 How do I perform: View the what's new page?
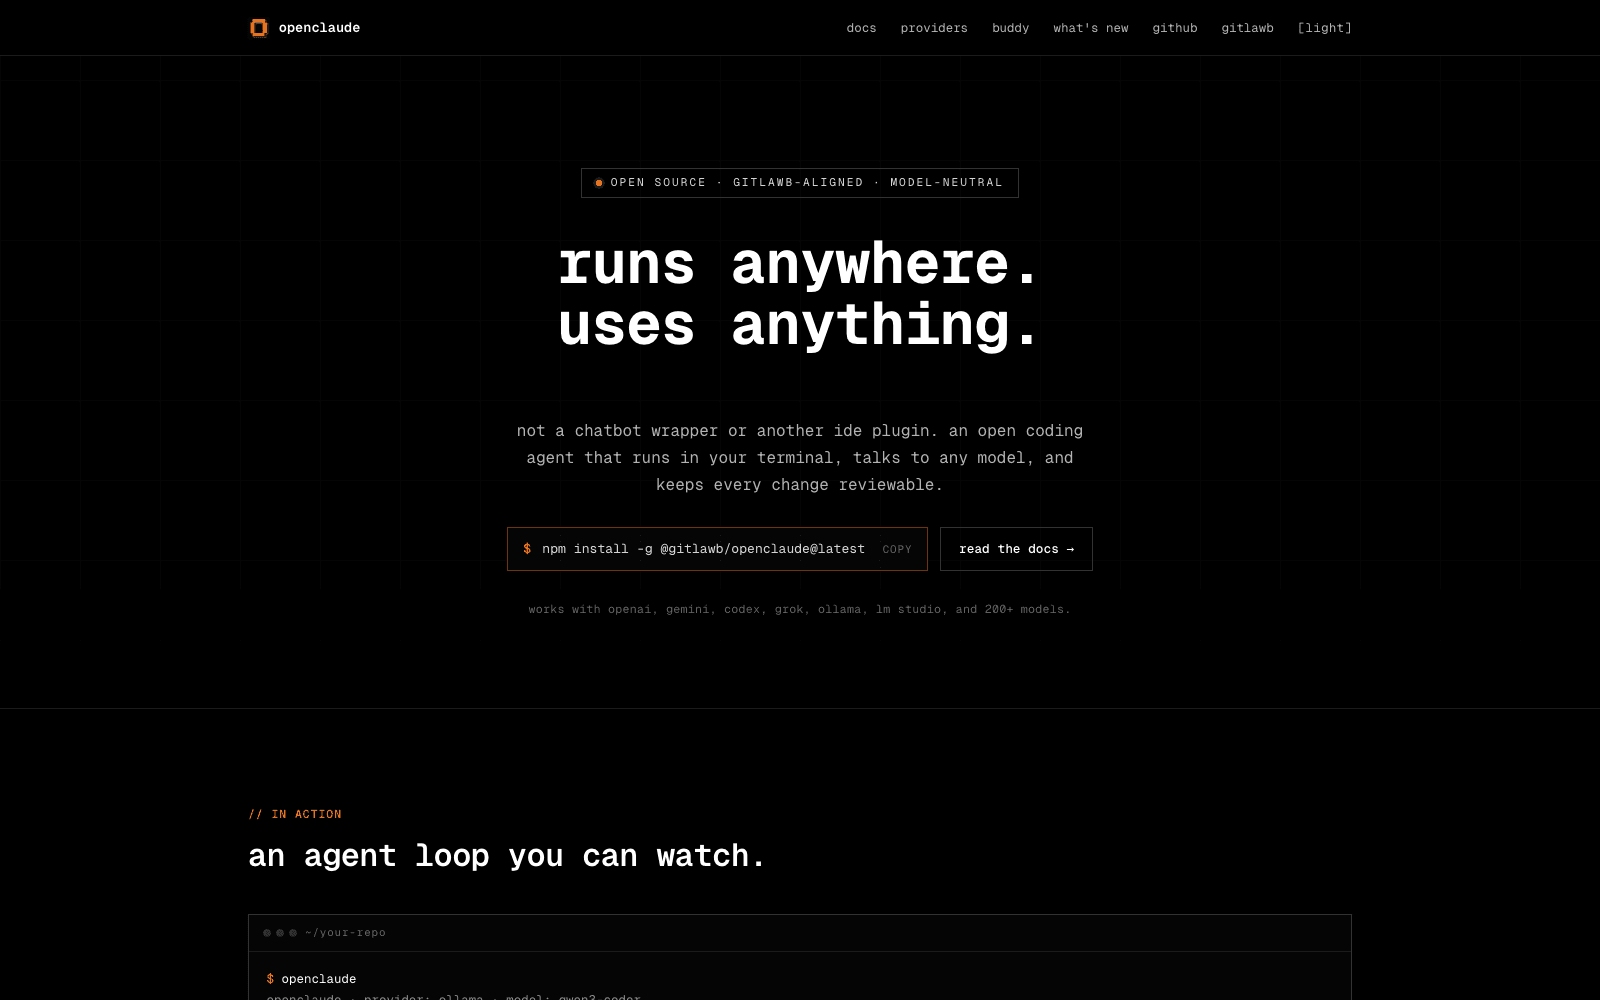[x=1090, y=28]
